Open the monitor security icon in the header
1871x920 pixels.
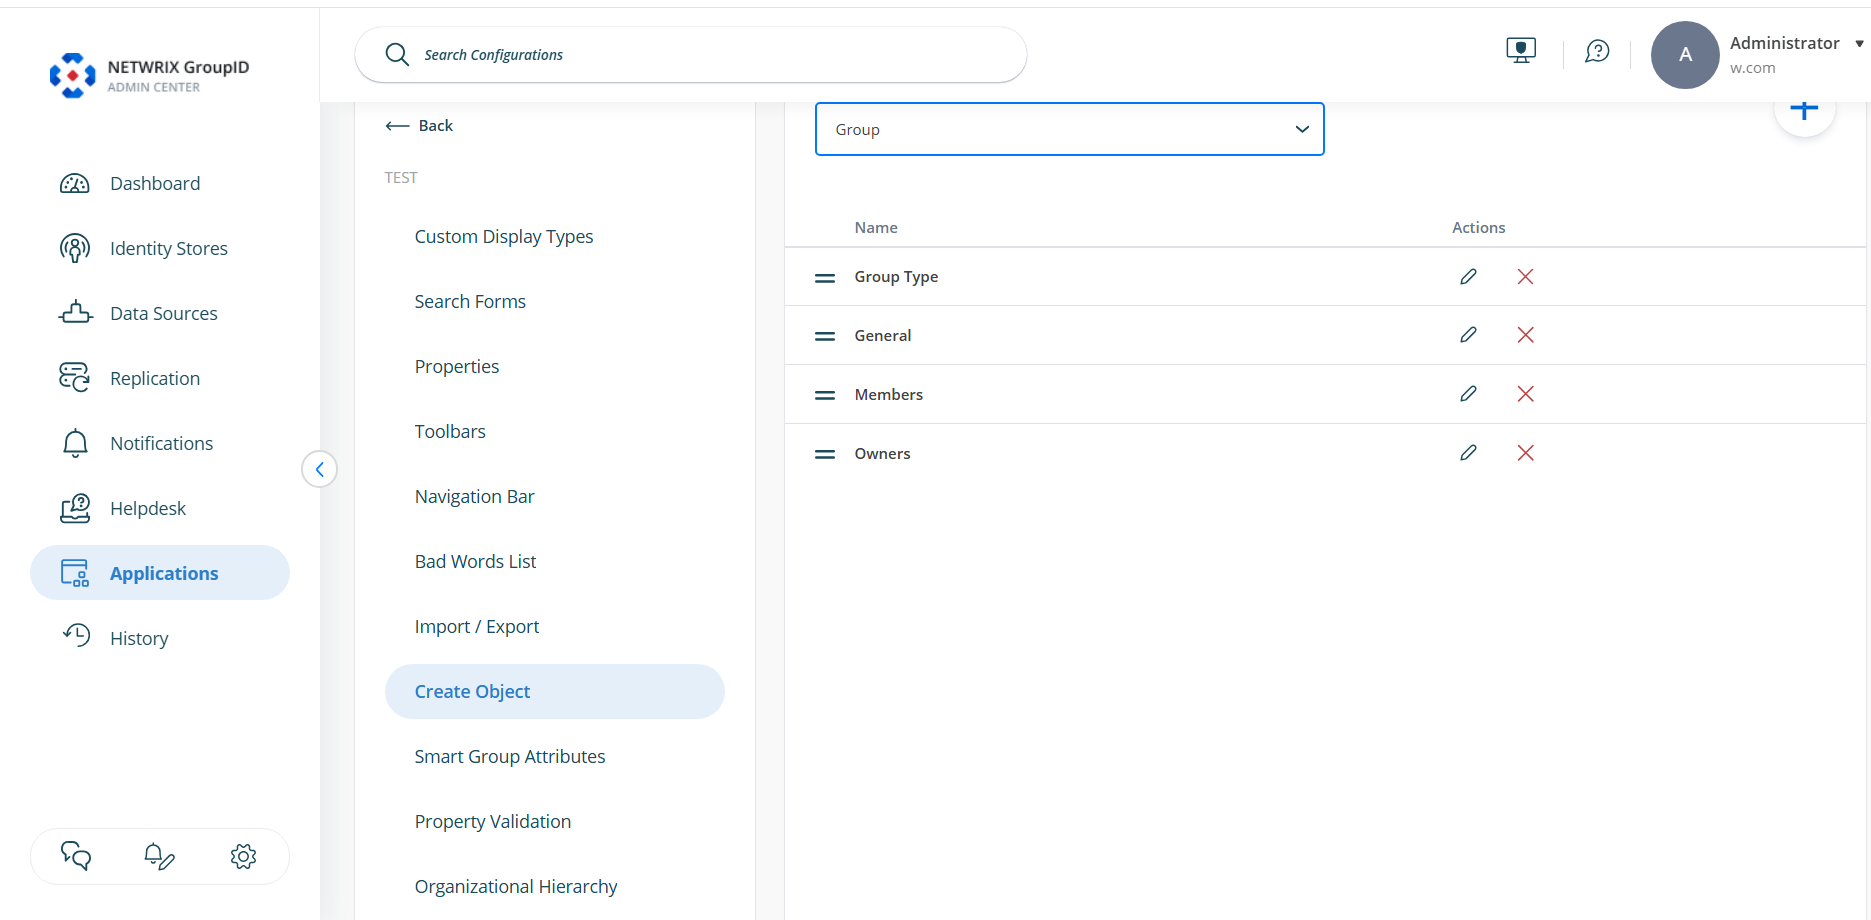point(1521,49)
